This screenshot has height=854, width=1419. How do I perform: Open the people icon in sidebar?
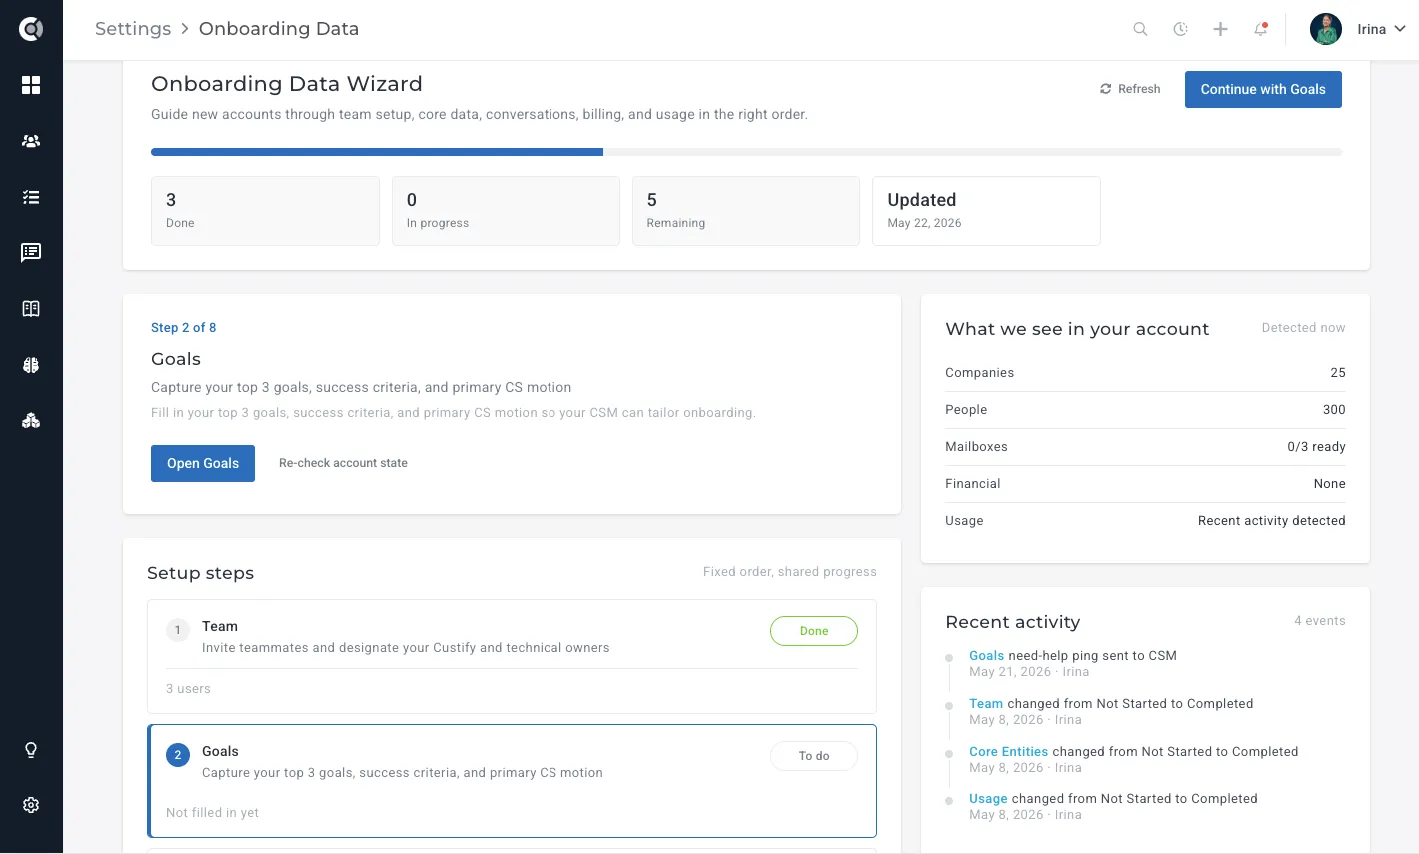pos(31,141)
